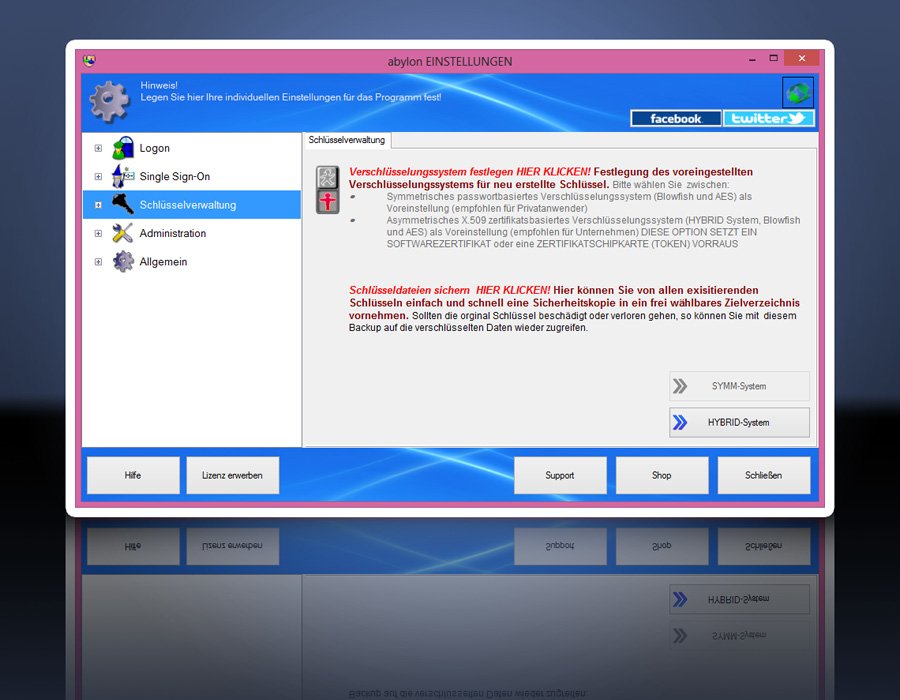This screenshot has width=900, height=700.
Task: Maximize the abylon EINSTELLUNGEN window
Action: tap(773, 59)
